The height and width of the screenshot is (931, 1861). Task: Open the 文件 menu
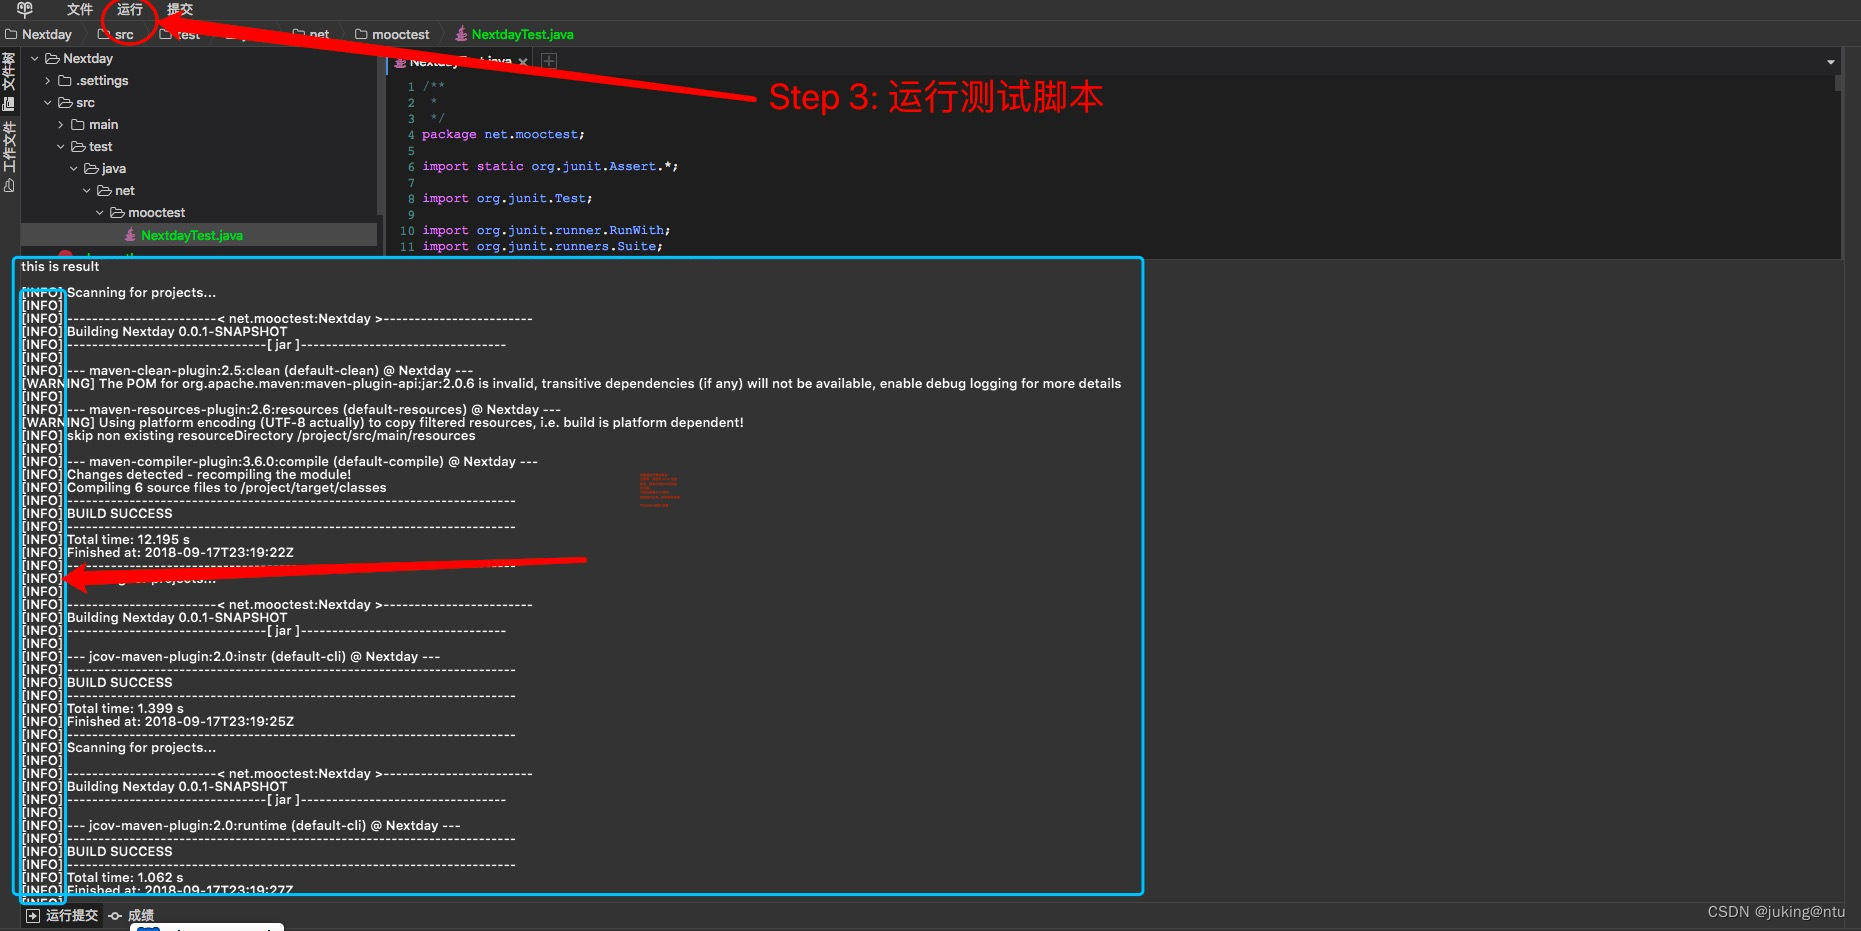click(80, 9)
